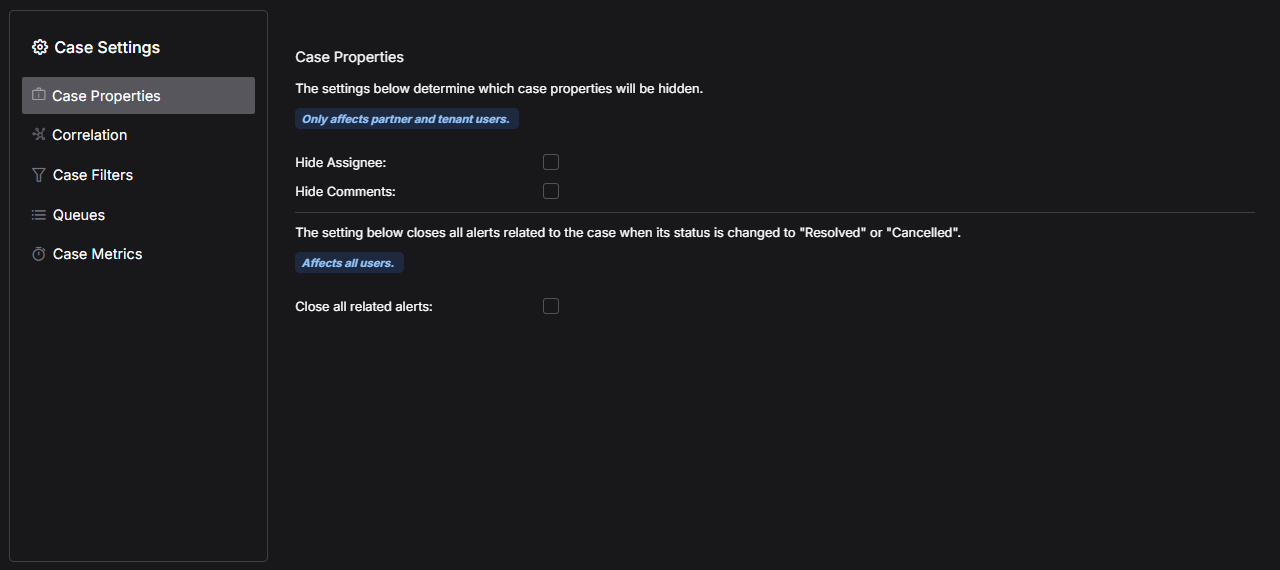The image size is (1280, 570).
Task: Click the "Only affects partner and tenant users" badge
Action: [407, 119]
